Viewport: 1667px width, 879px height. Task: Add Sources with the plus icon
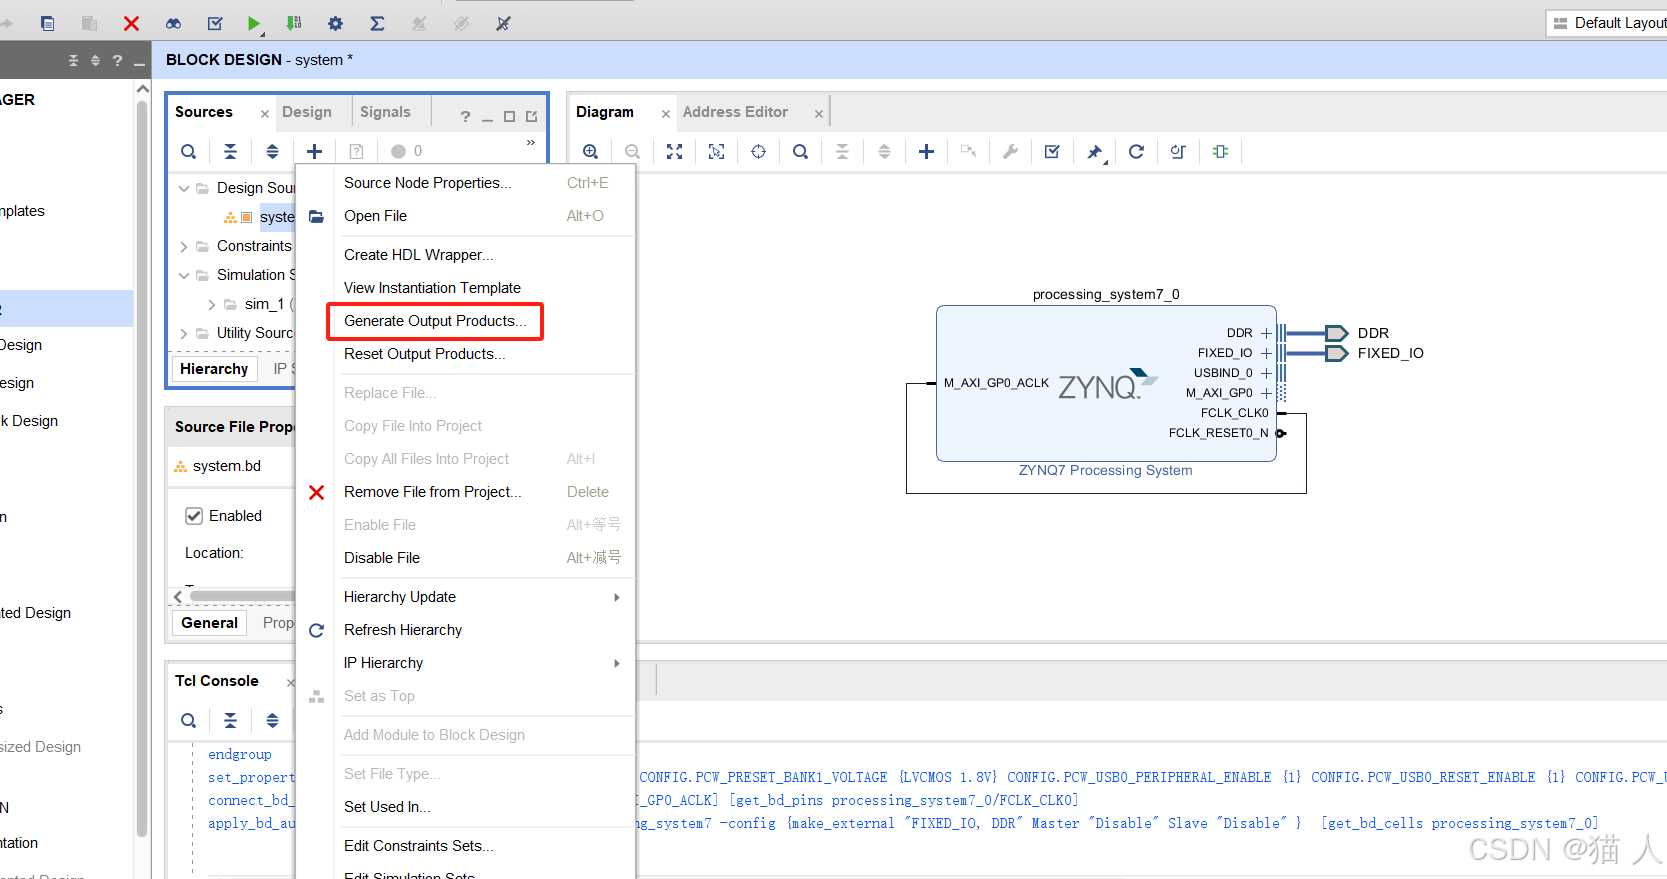(314, 151)
